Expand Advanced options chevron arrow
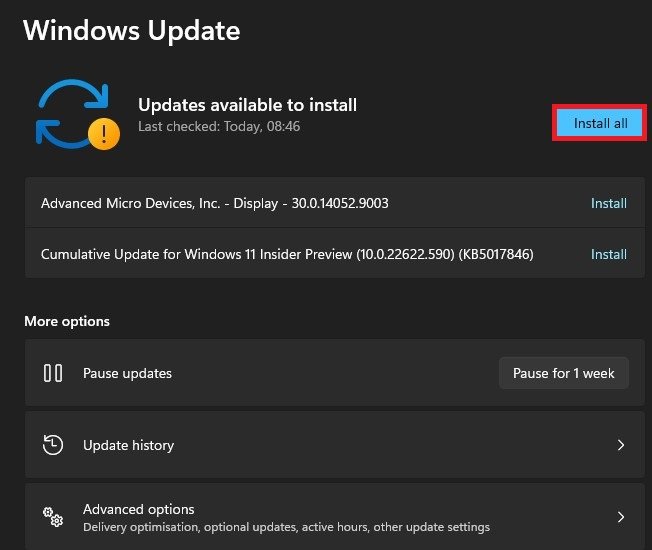652x550 pixels. (621, 517)
